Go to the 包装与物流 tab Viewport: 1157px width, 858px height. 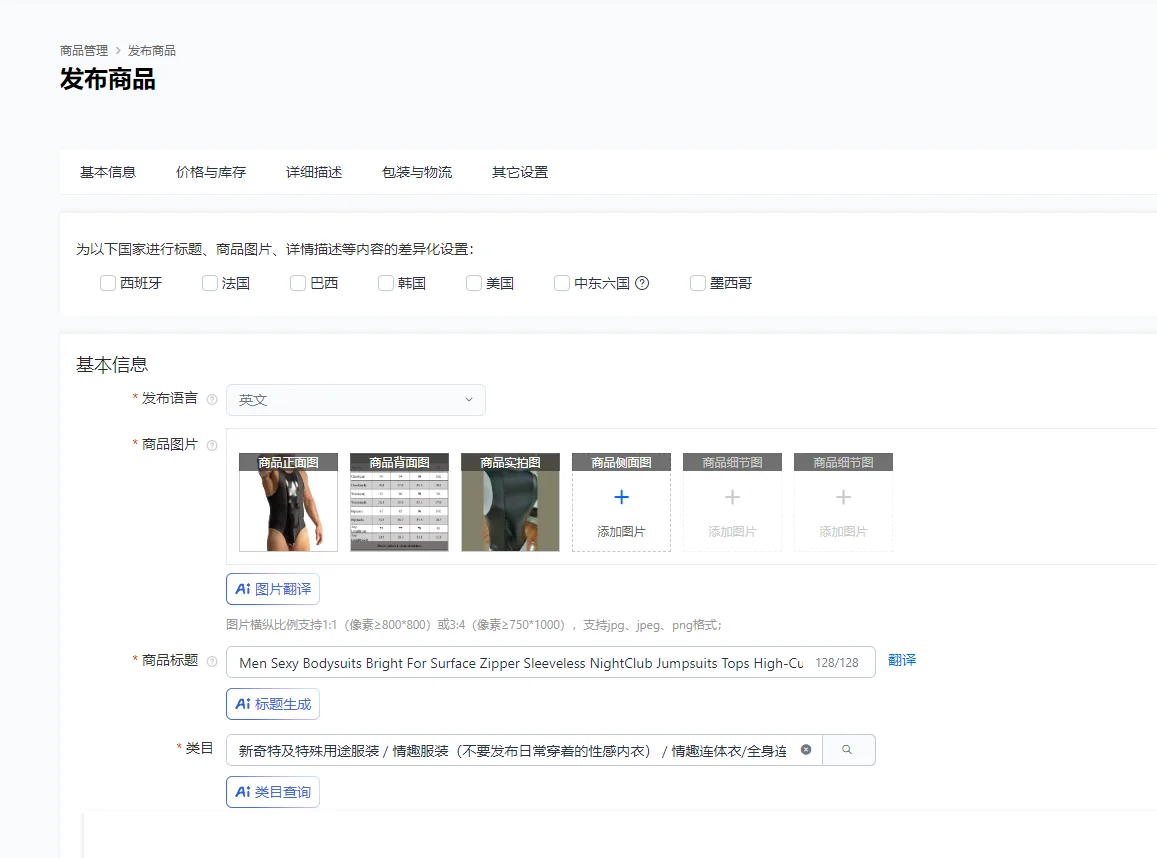pyautogui.click(x=417, y=172)
